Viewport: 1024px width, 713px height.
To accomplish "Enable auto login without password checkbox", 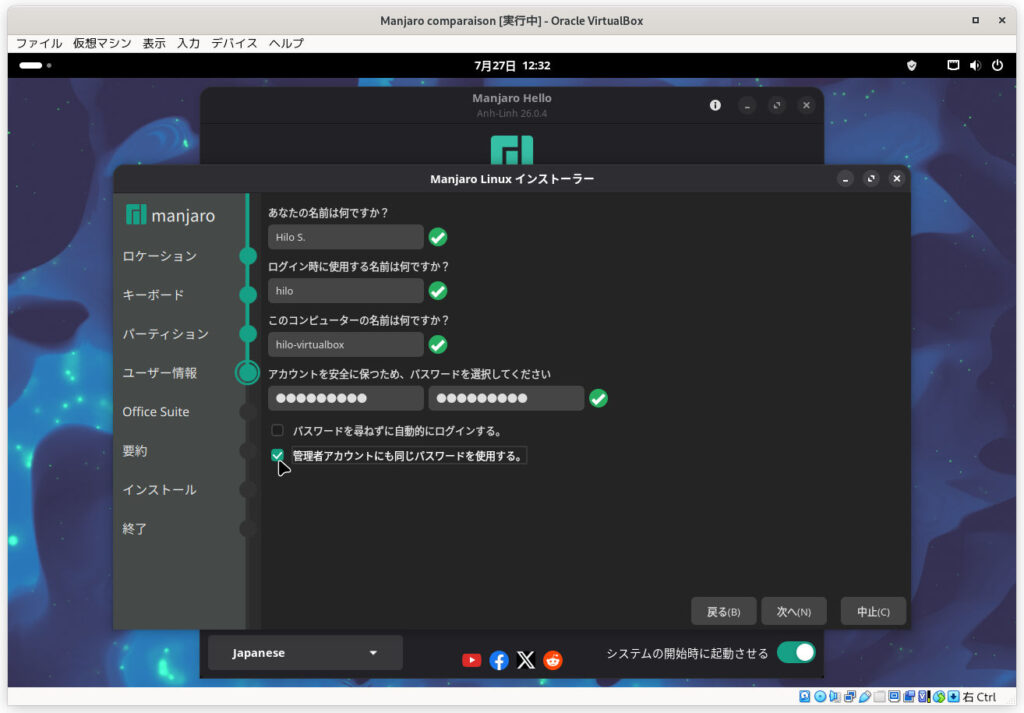I will (x=278, y=430).
